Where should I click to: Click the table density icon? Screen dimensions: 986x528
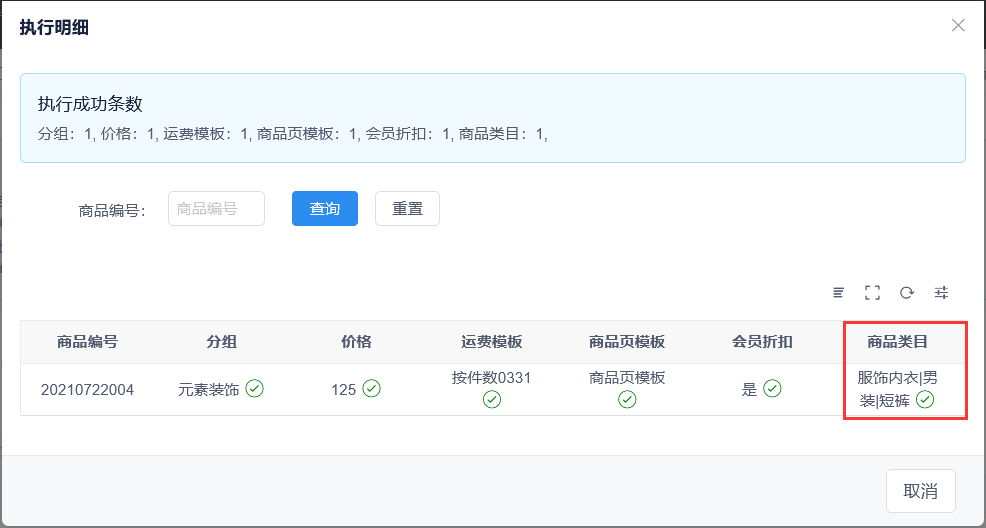pos(838,292)
